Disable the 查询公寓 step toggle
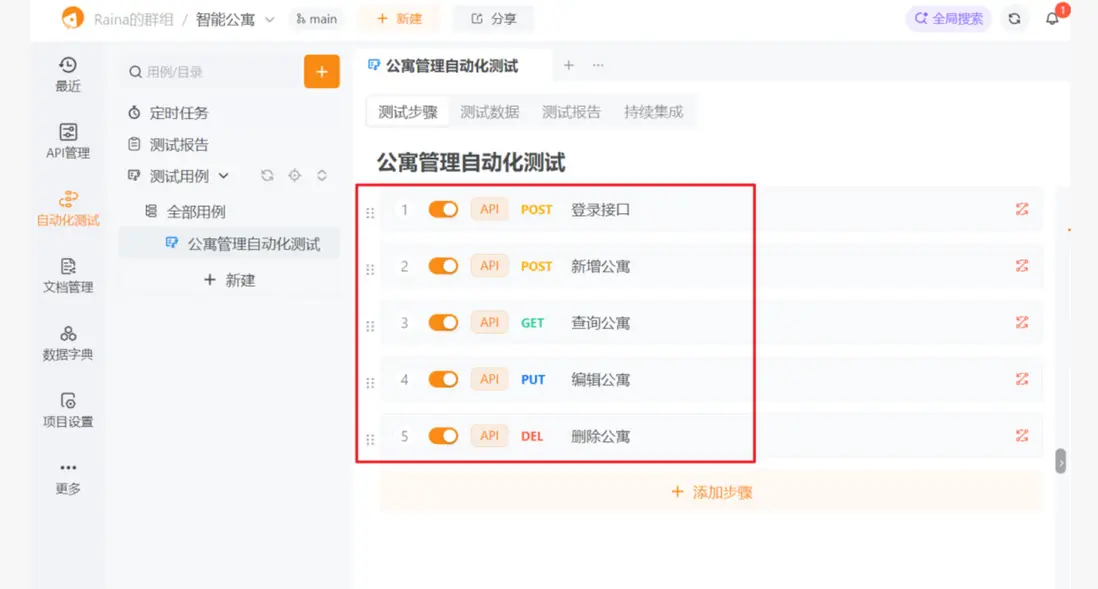The height and width of the screenshot is (589, 1098). click(x=443, y=323)
